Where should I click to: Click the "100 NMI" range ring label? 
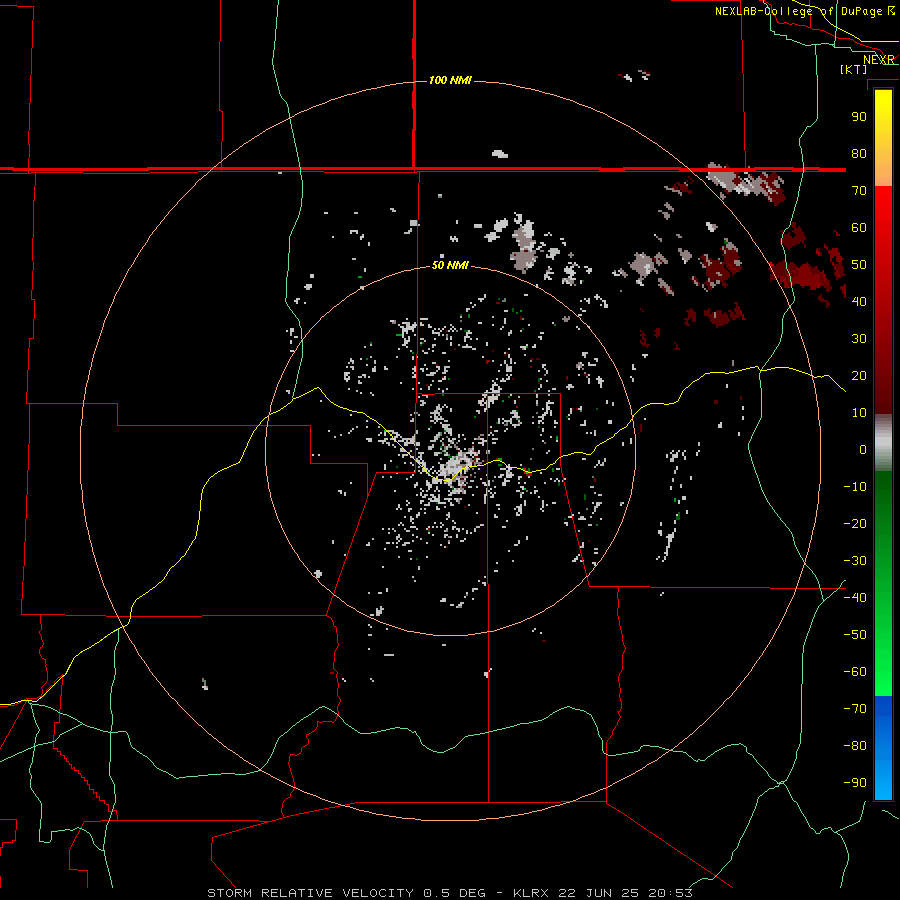(x=450, y=80)
